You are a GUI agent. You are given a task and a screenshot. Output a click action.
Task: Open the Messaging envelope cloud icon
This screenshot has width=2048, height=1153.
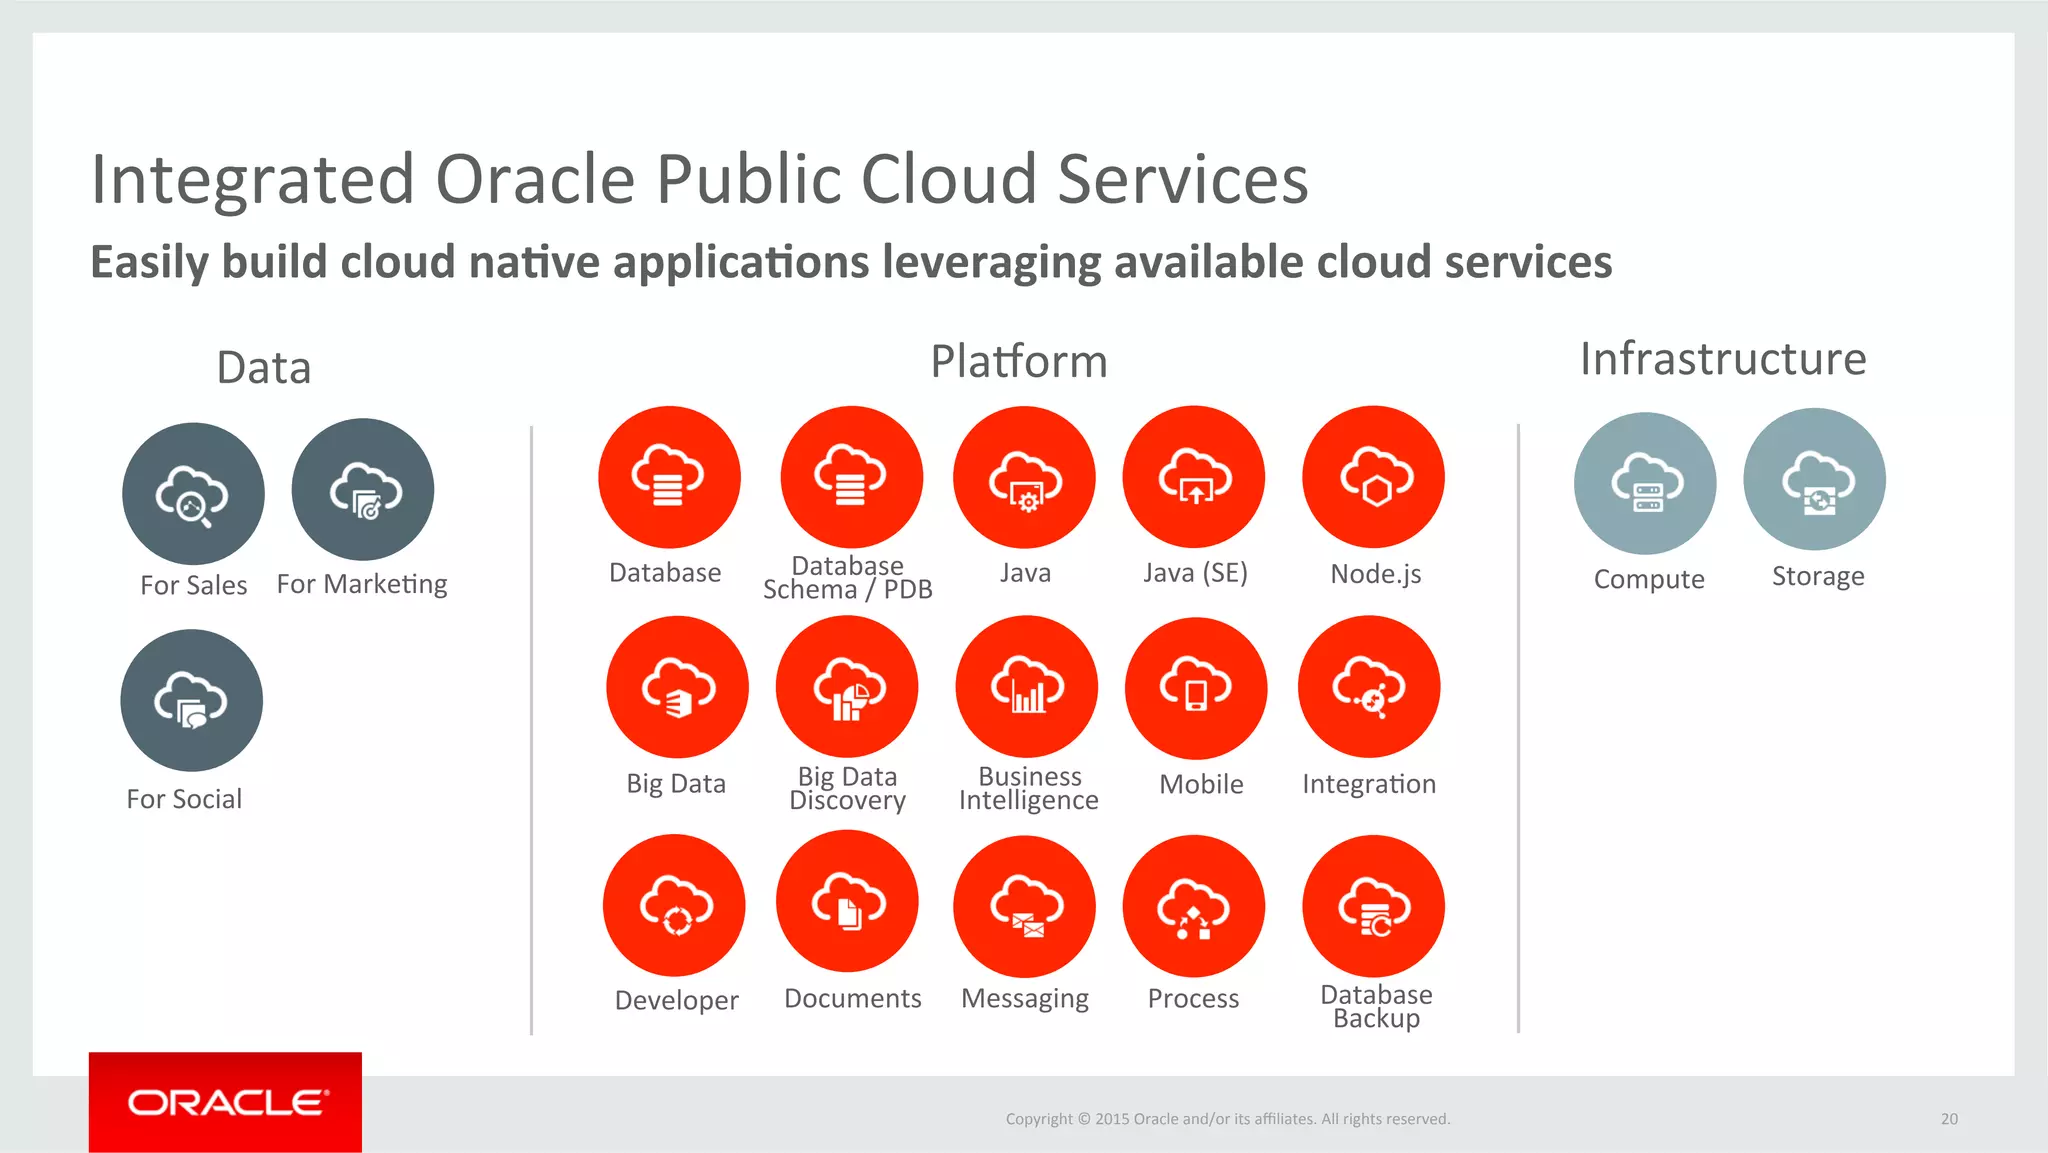point(1024,906)
